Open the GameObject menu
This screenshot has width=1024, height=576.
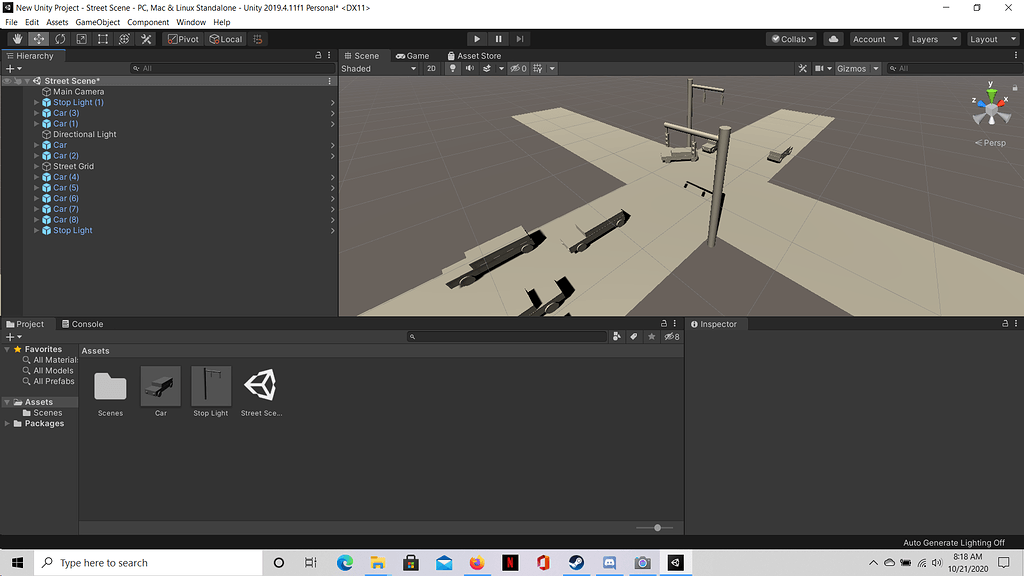(x=97, y=21)
